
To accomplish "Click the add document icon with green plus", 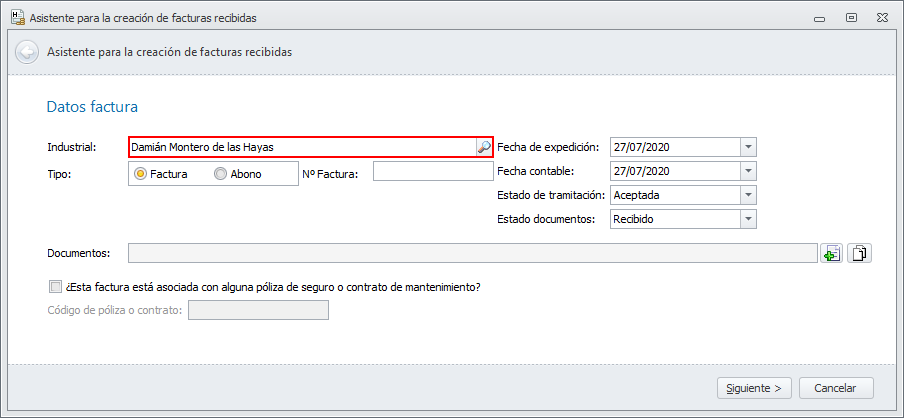I will click(832, 254).
